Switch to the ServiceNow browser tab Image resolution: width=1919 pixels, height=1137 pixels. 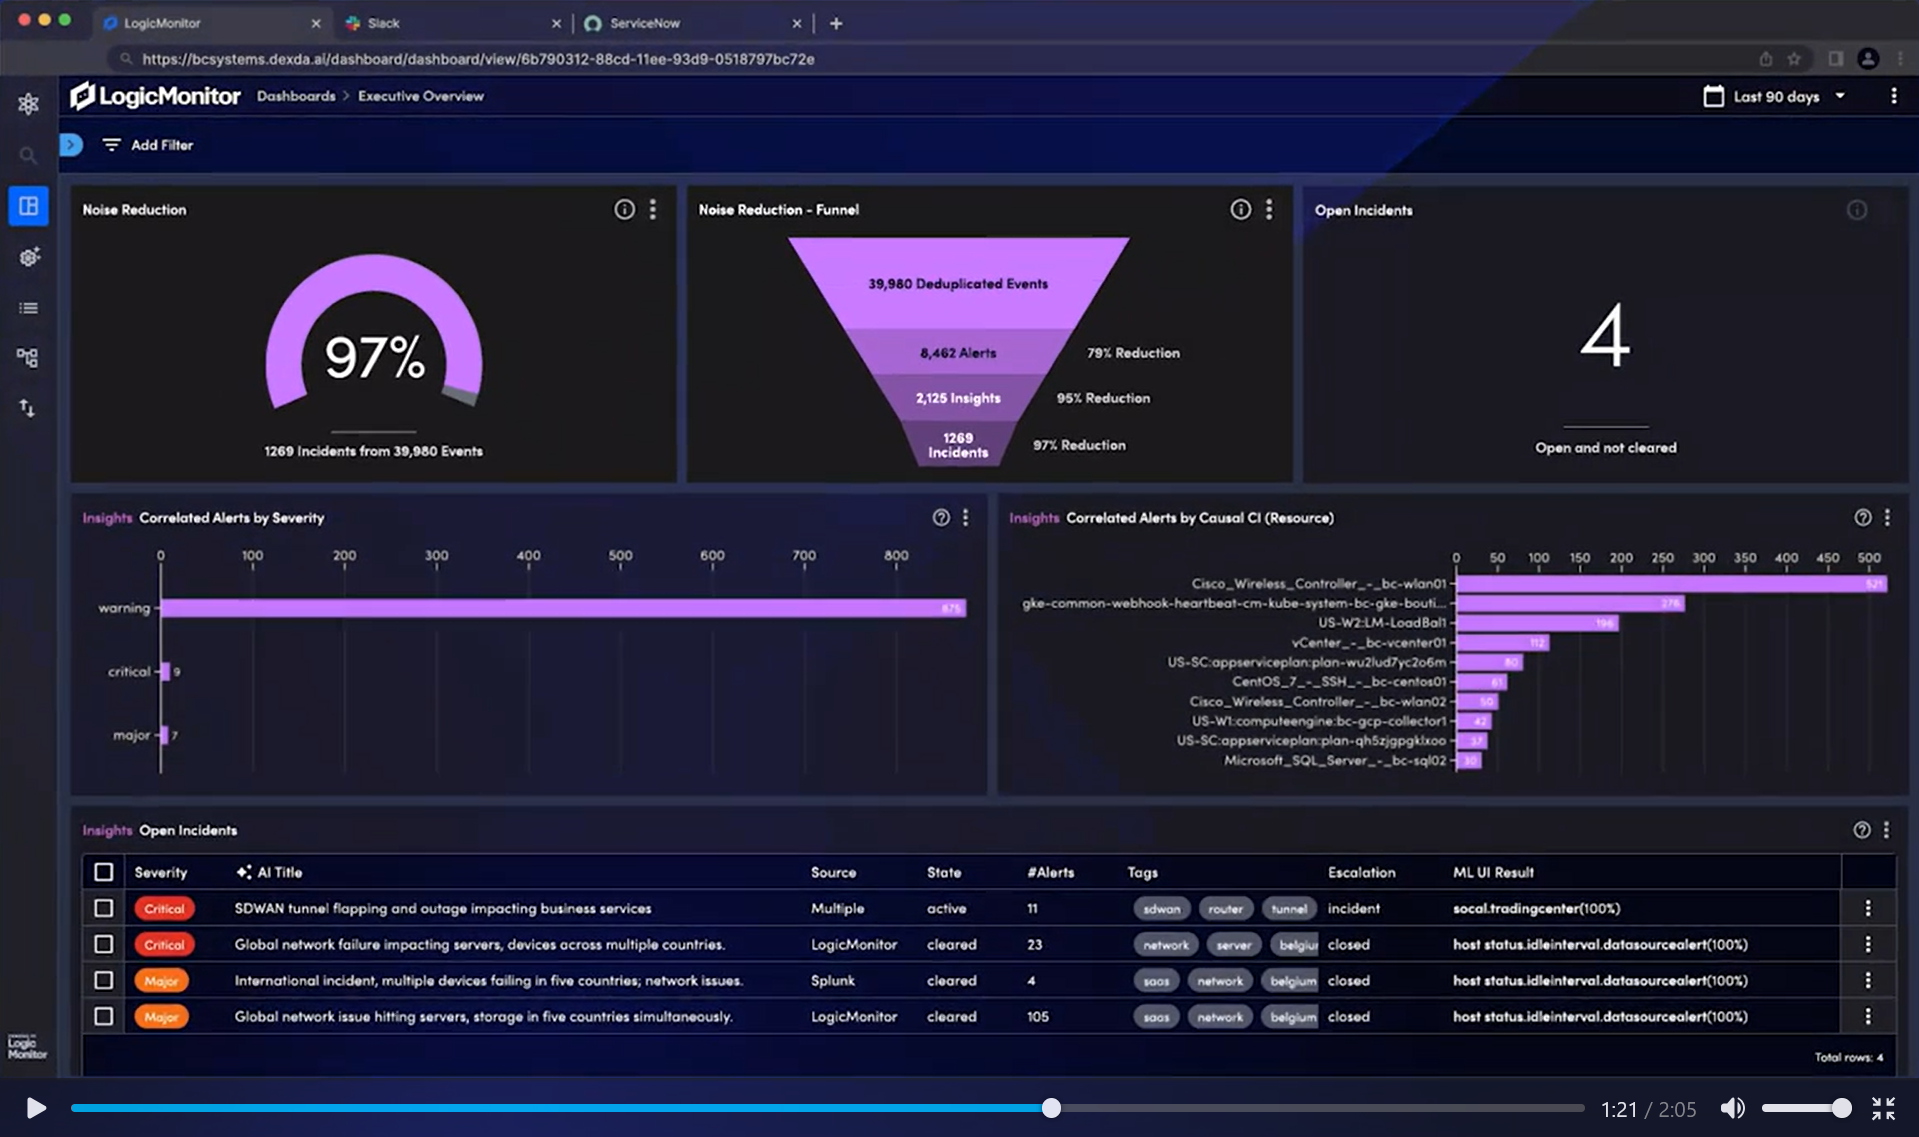pos(644,23)
